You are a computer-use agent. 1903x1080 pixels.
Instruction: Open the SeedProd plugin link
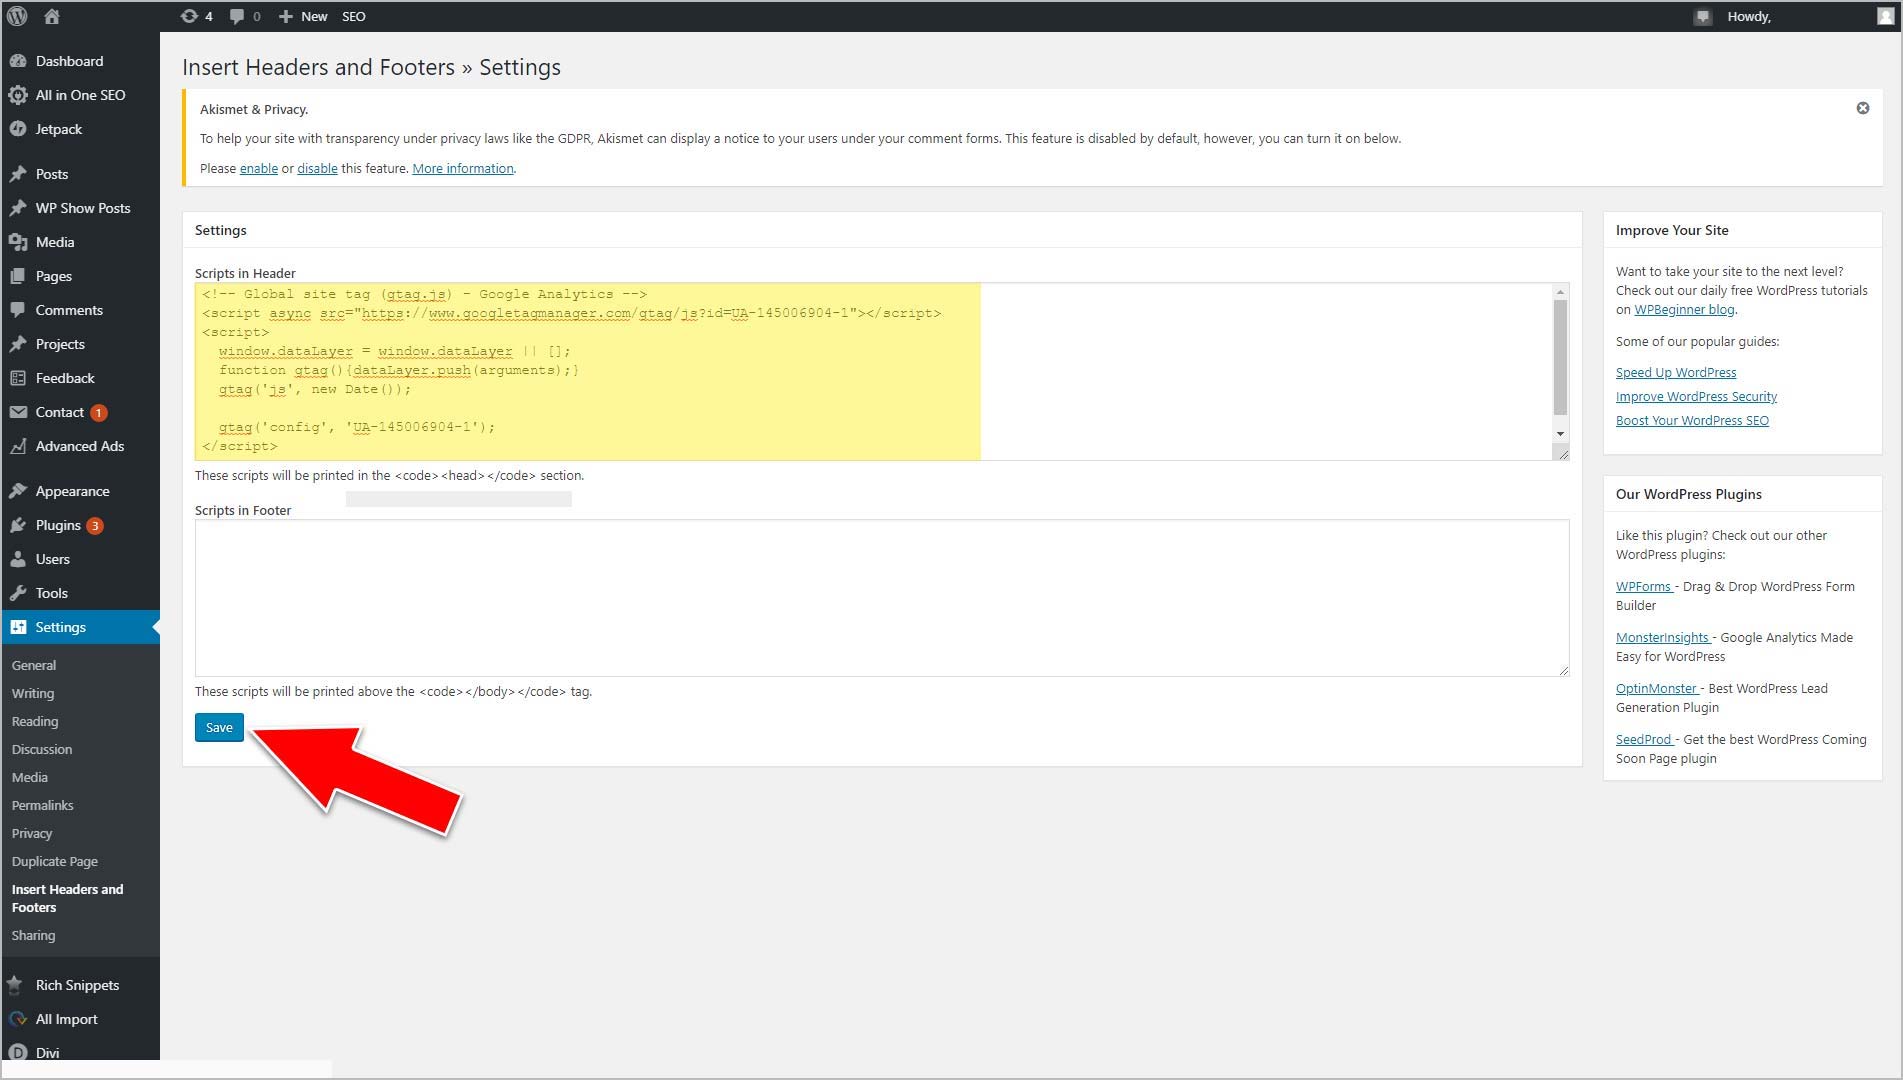(1644, 739)
